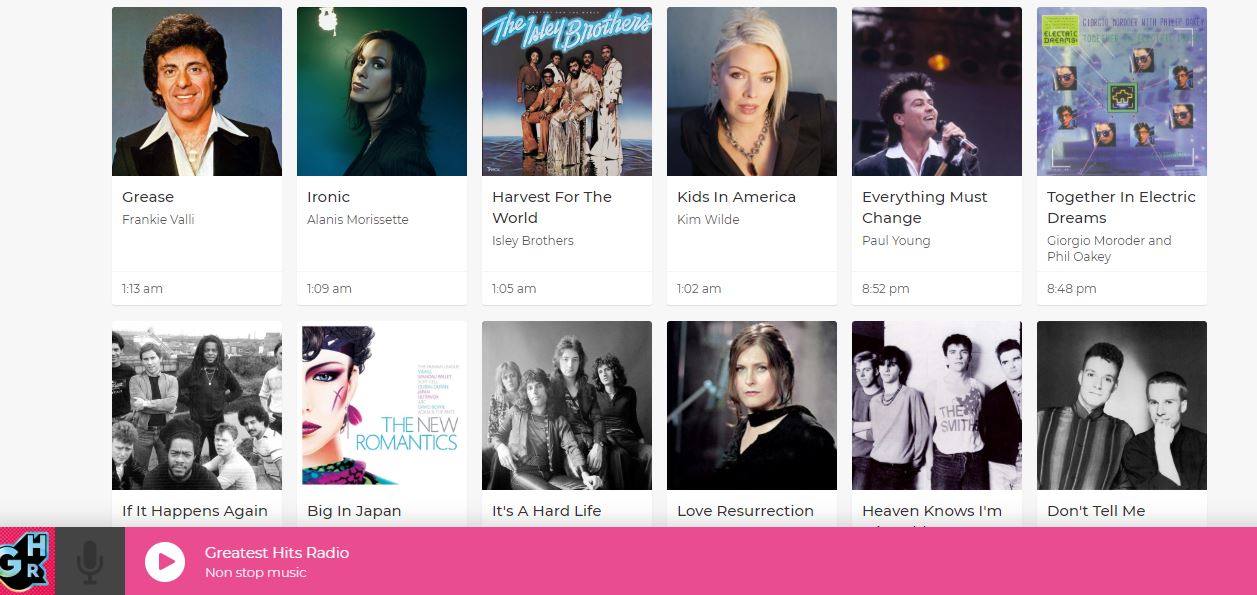Start playback with the white play button

[165, 562]
